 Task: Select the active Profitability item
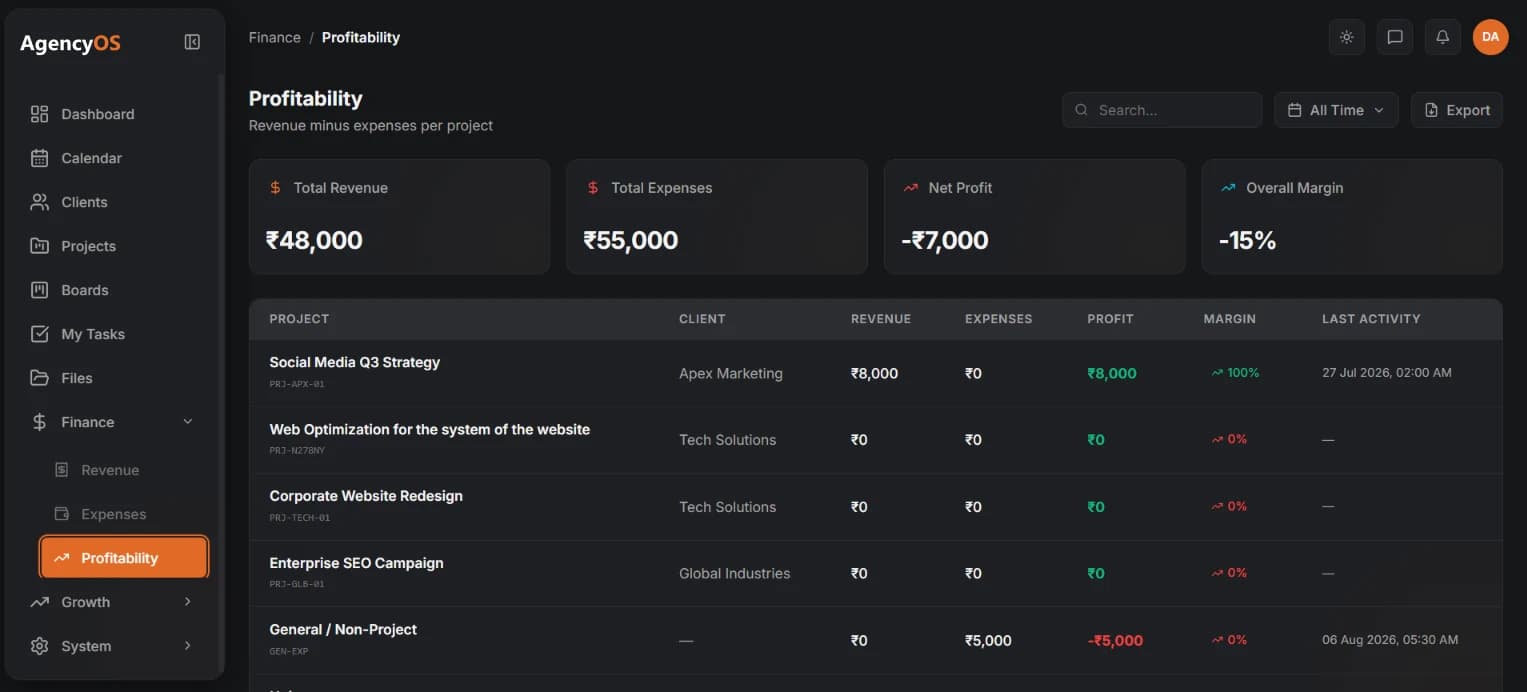124,558
